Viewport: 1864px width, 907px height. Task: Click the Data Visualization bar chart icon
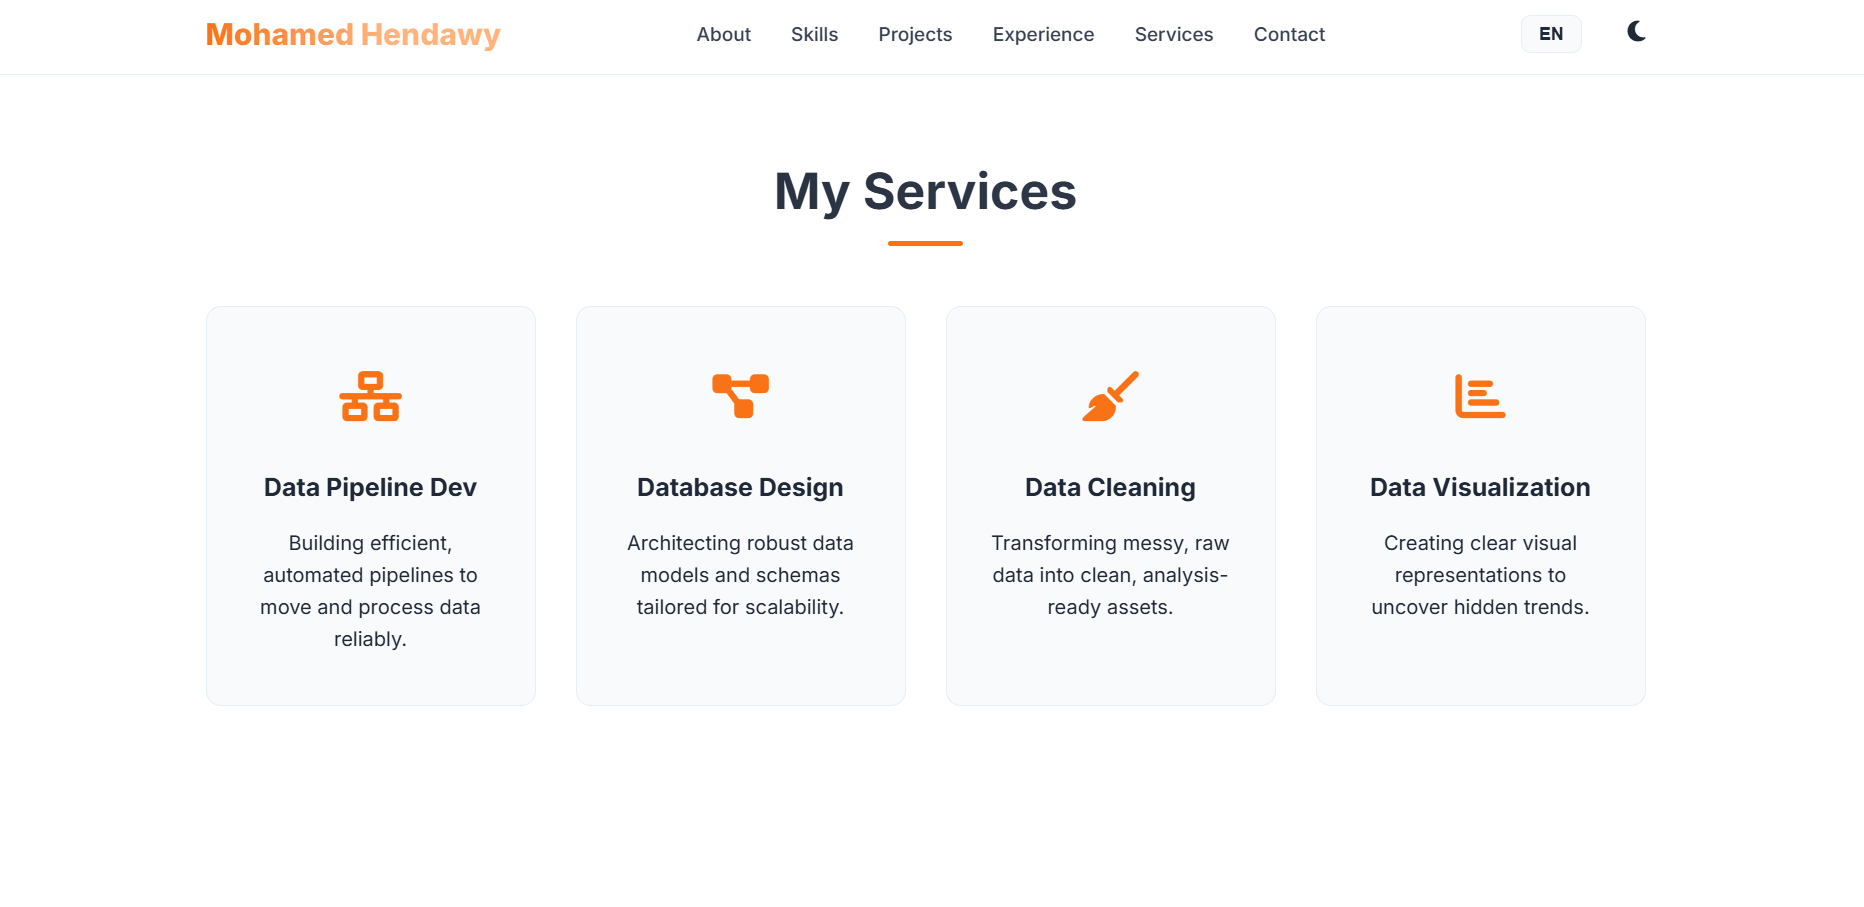(x=1480, y=396)
